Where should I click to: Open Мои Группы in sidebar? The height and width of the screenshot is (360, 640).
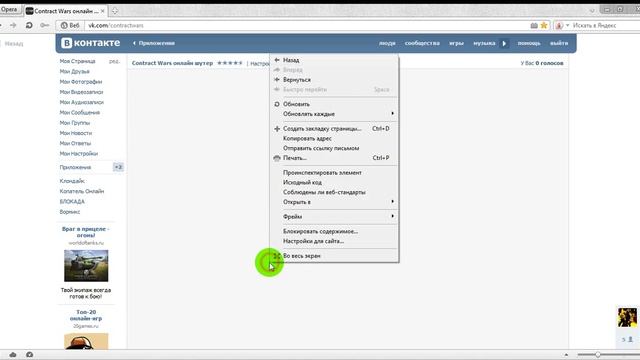75,122
